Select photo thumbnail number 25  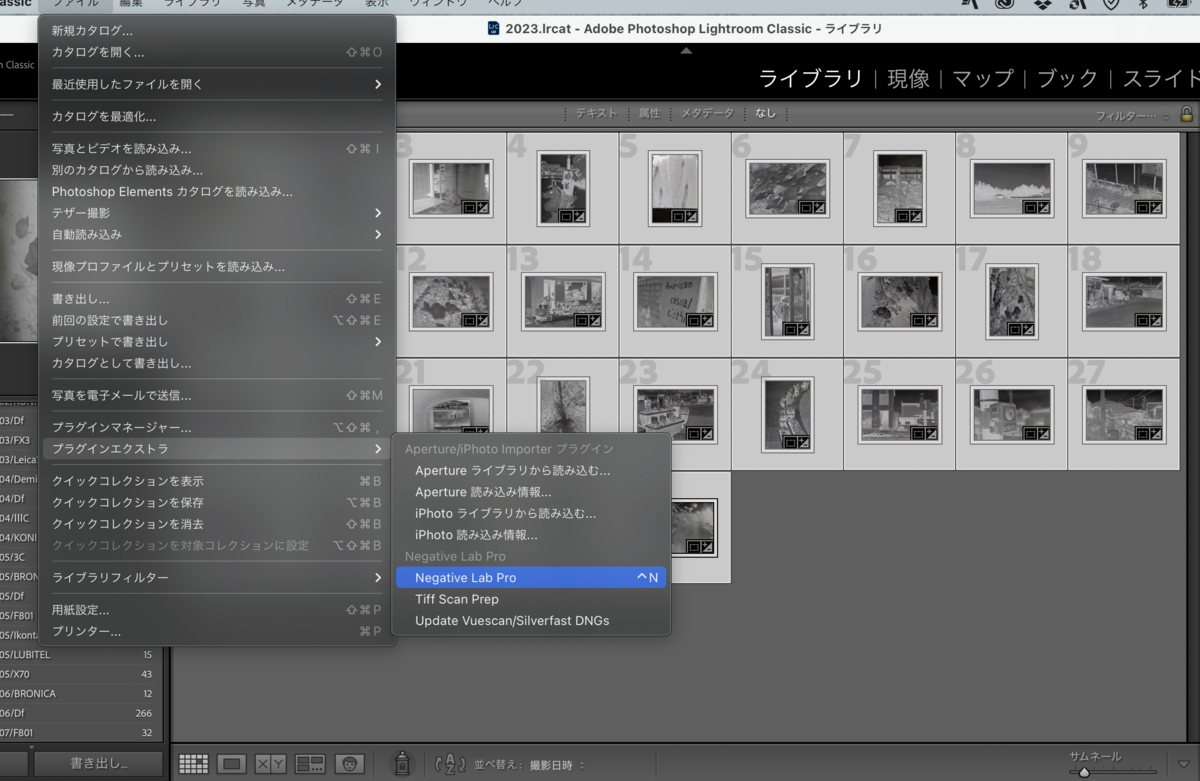click(899, 414)
